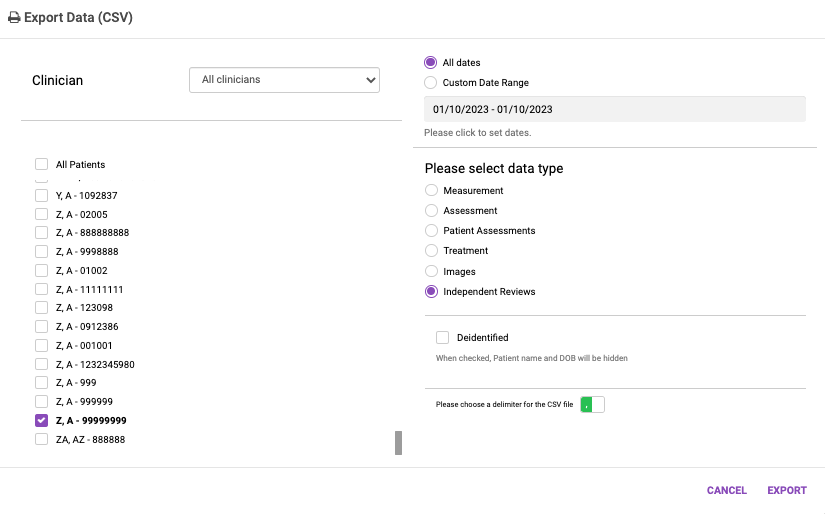Select patient ZA, AZ - 888888
Viewport: 825px width, 514px height.
(x=42, y=439)
